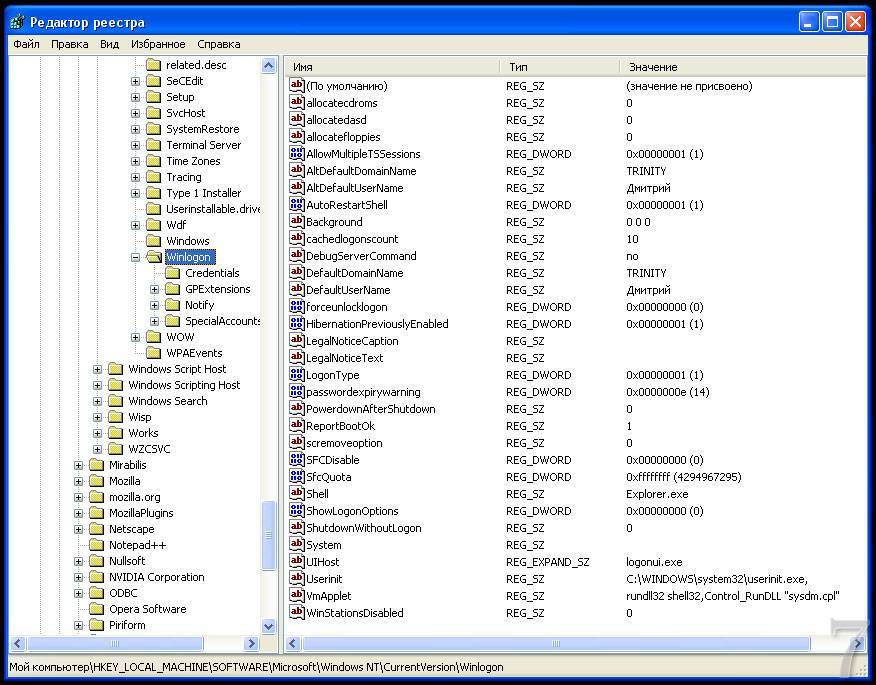
Task: Sort by the Имя column header
Action: pyautogui.click(x=392, y=67)
